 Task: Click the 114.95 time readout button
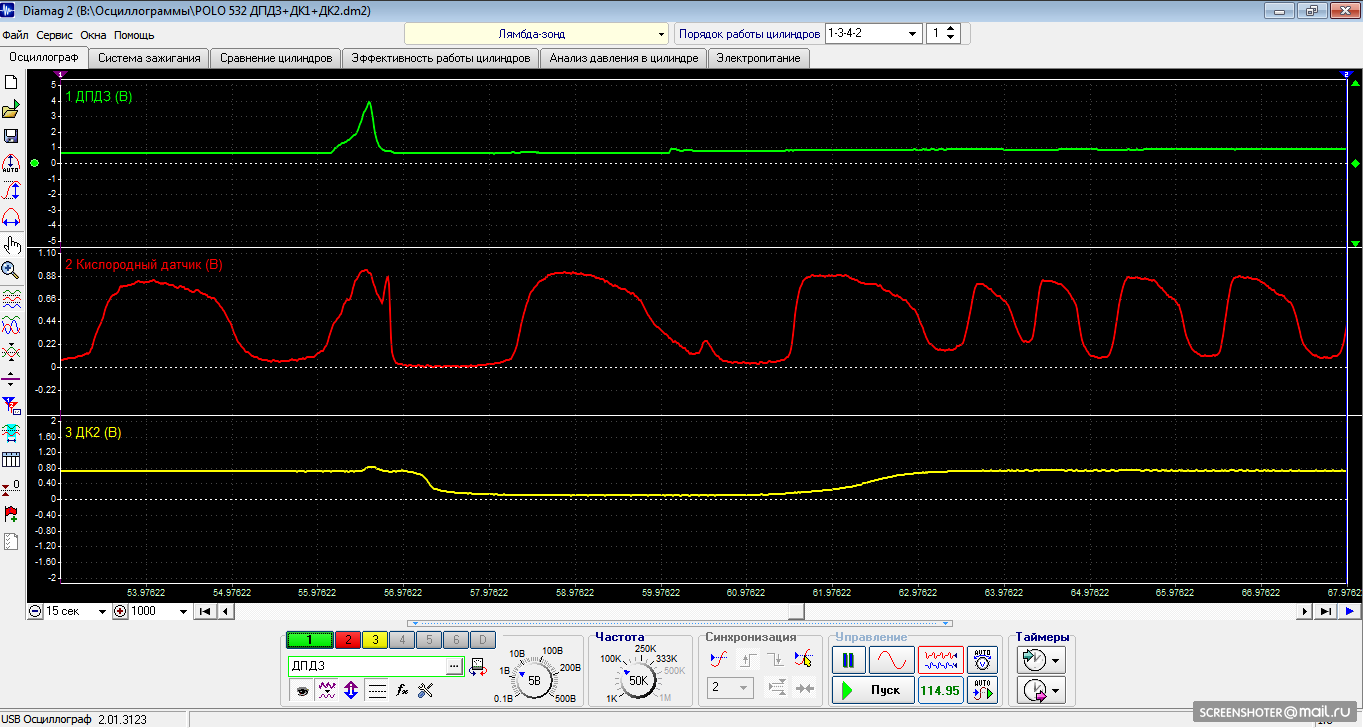(940, 689)
